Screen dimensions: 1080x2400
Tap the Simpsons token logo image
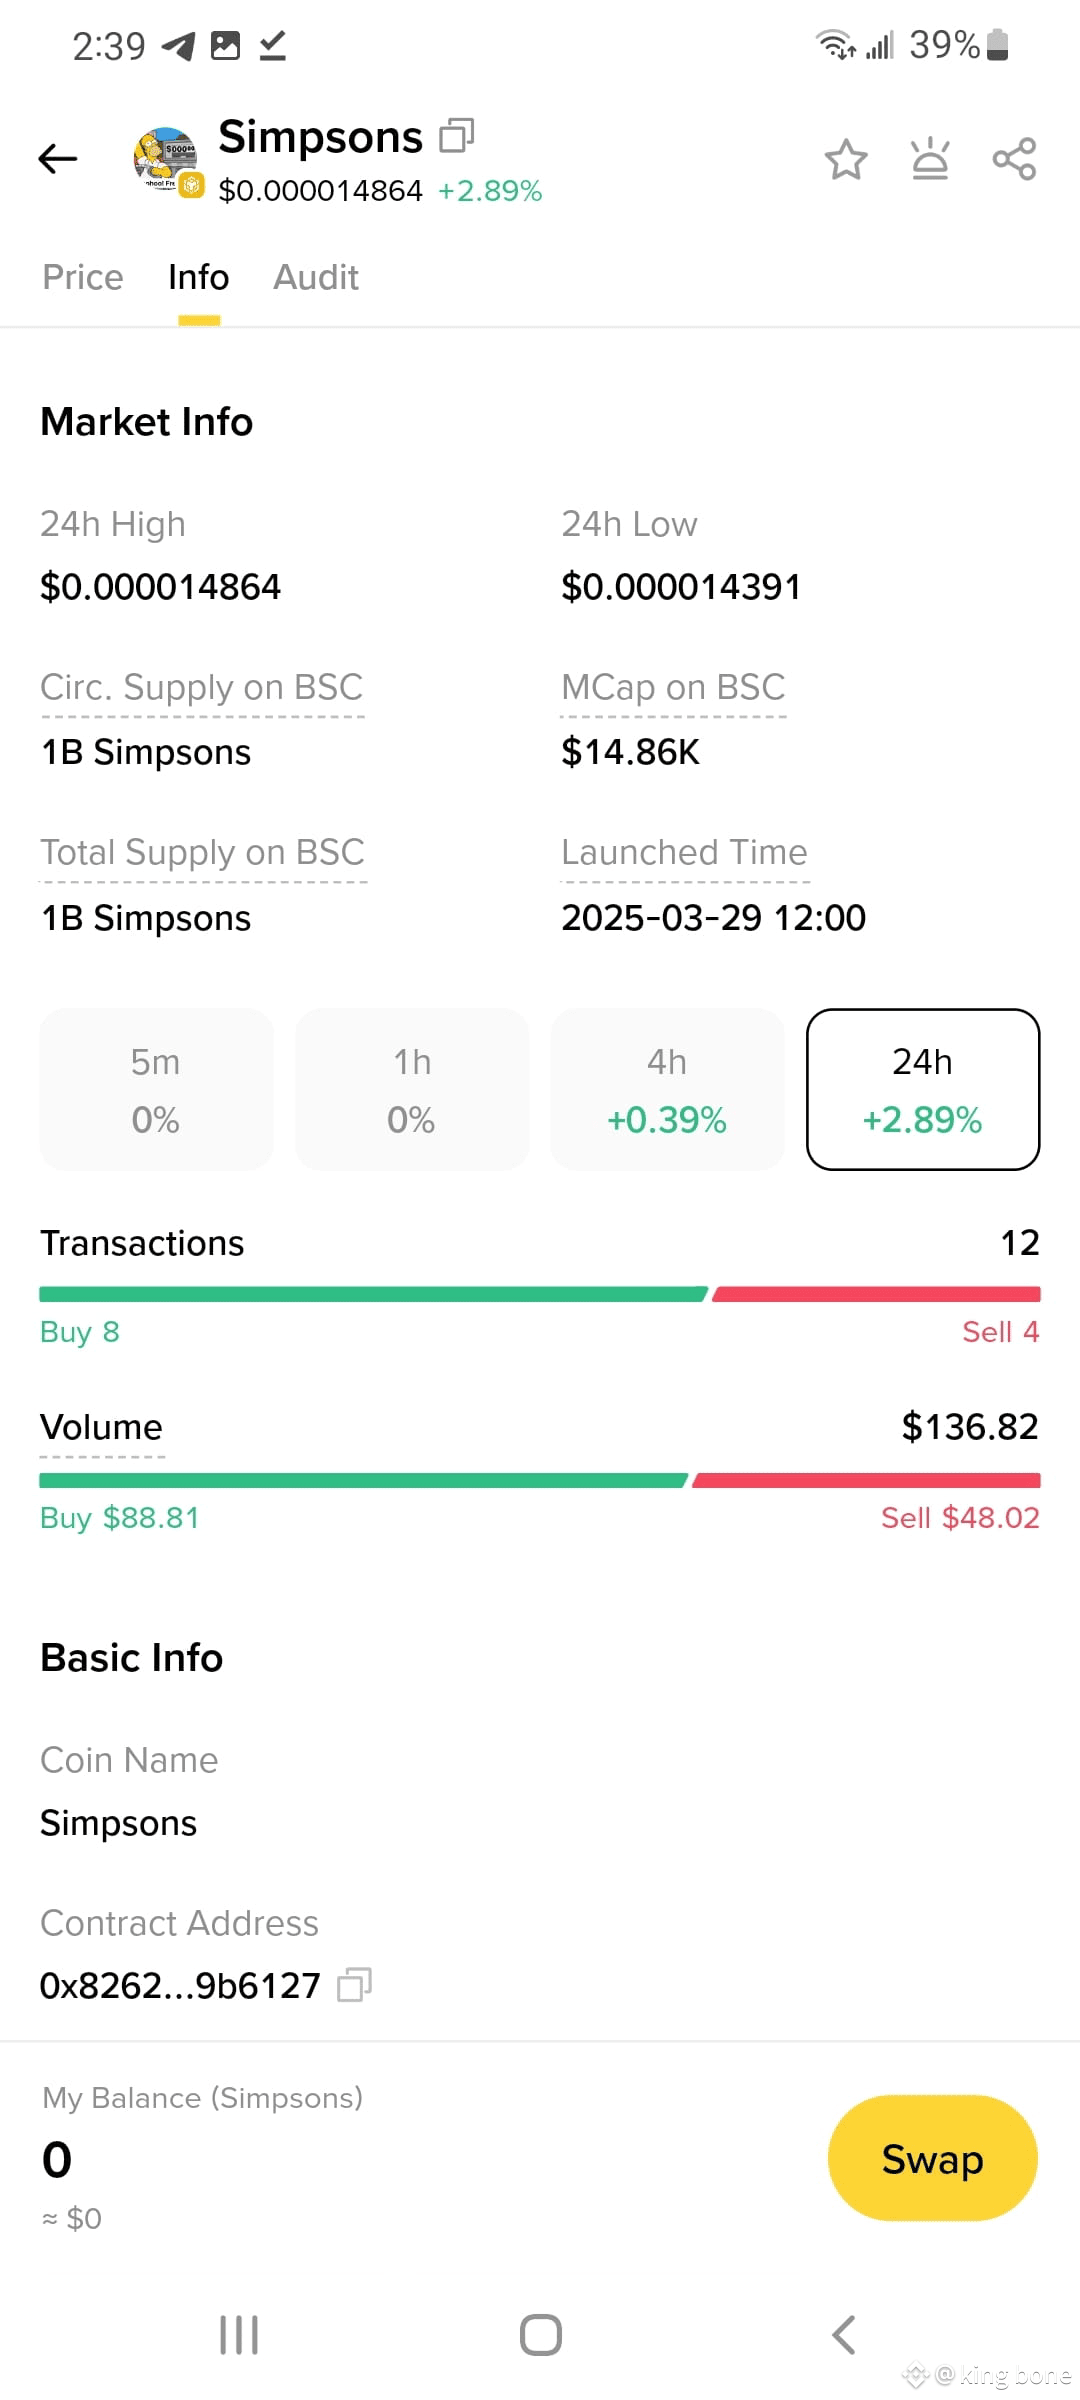click(167, 159)
